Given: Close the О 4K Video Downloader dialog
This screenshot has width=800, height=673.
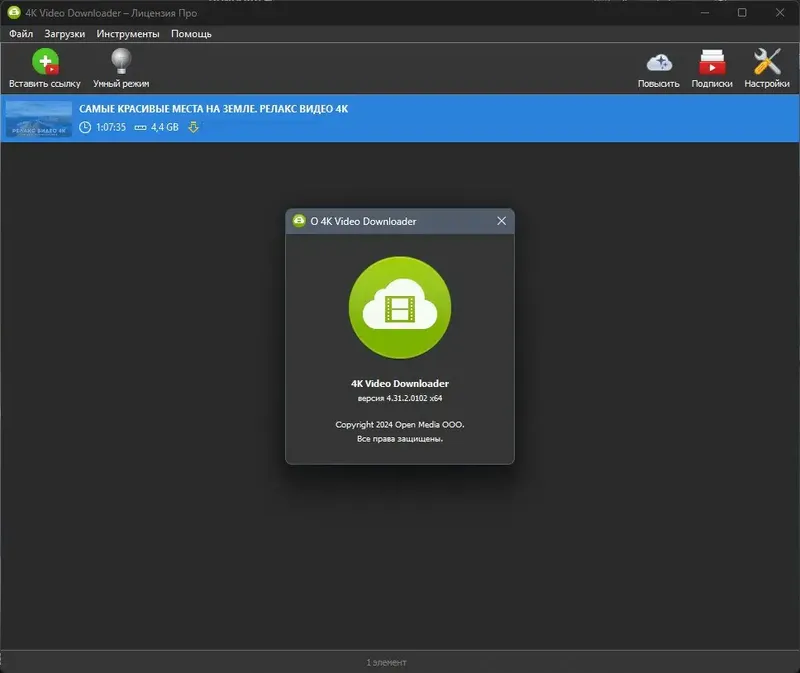Looking at the screenshot, I should 502,221.
